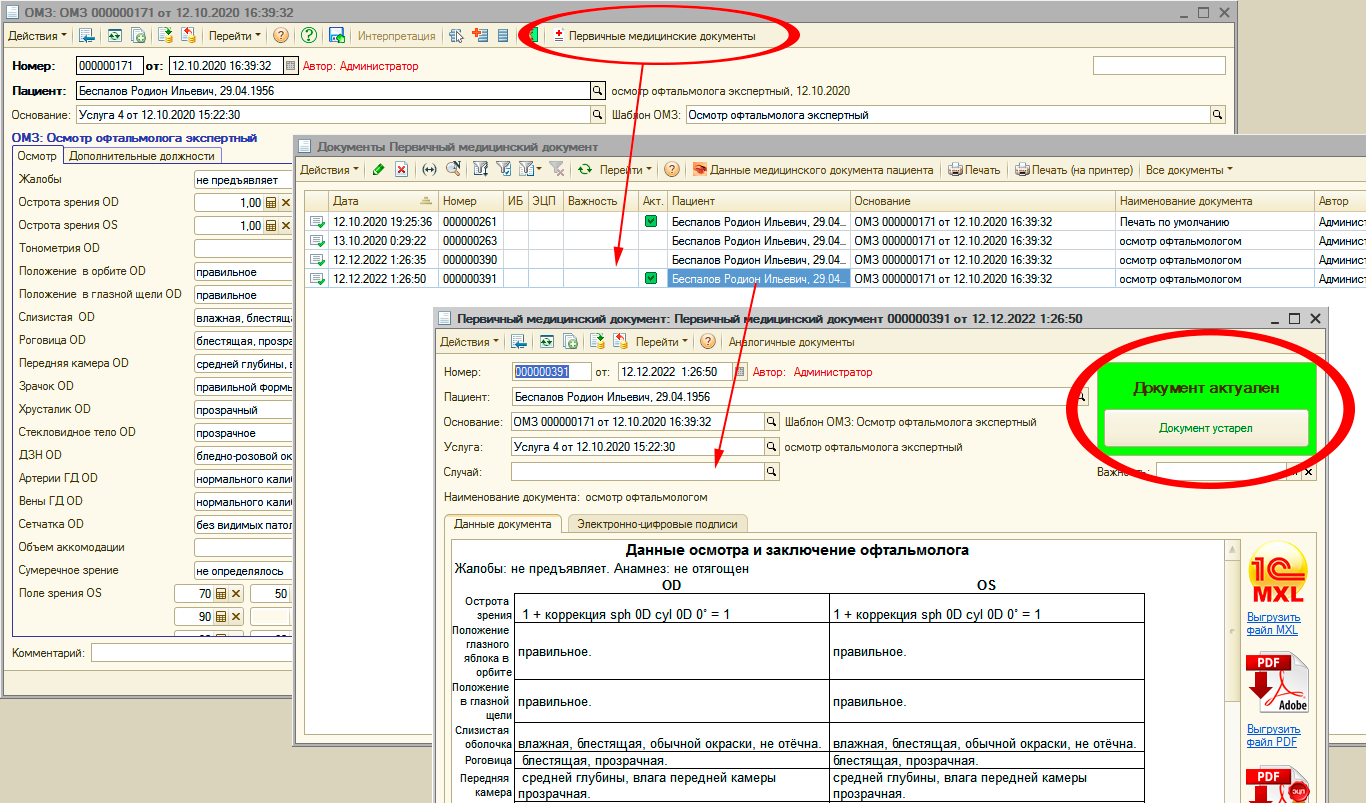This screenshot has width=1366, height=803.
Task: Clear Острота зрения OD value with its X button
Action: click(285, 203)
